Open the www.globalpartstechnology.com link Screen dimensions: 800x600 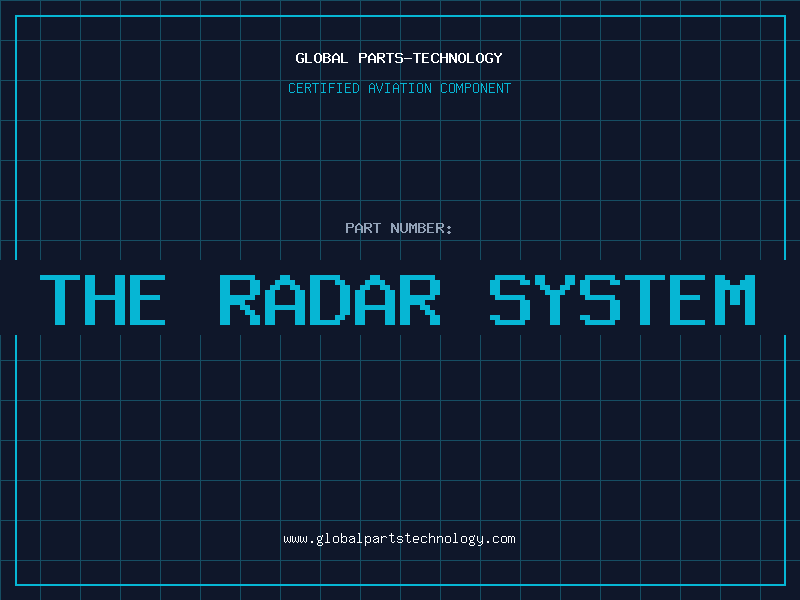(x=399, y=539)
